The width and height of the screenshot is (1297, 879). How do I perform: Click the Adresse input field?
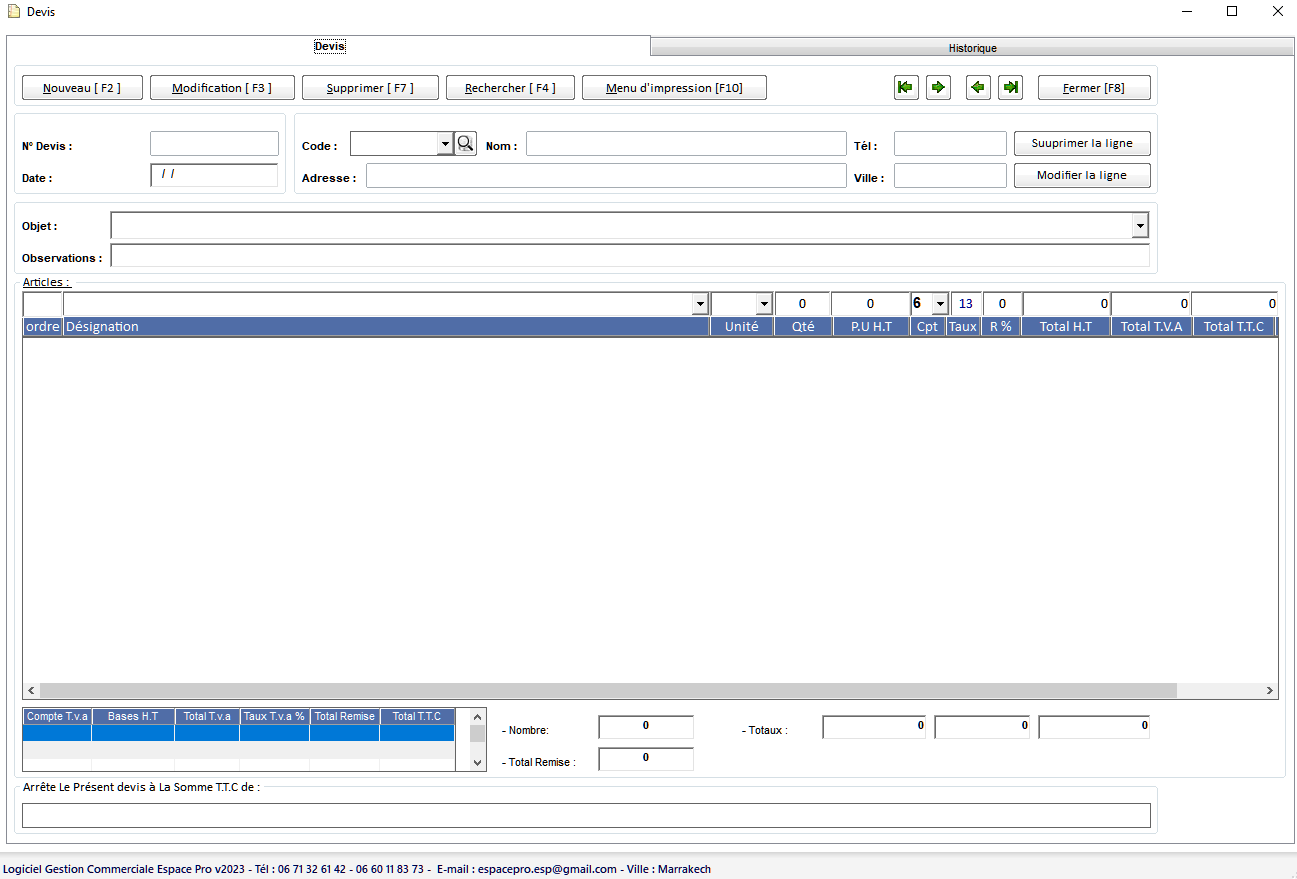606,176
